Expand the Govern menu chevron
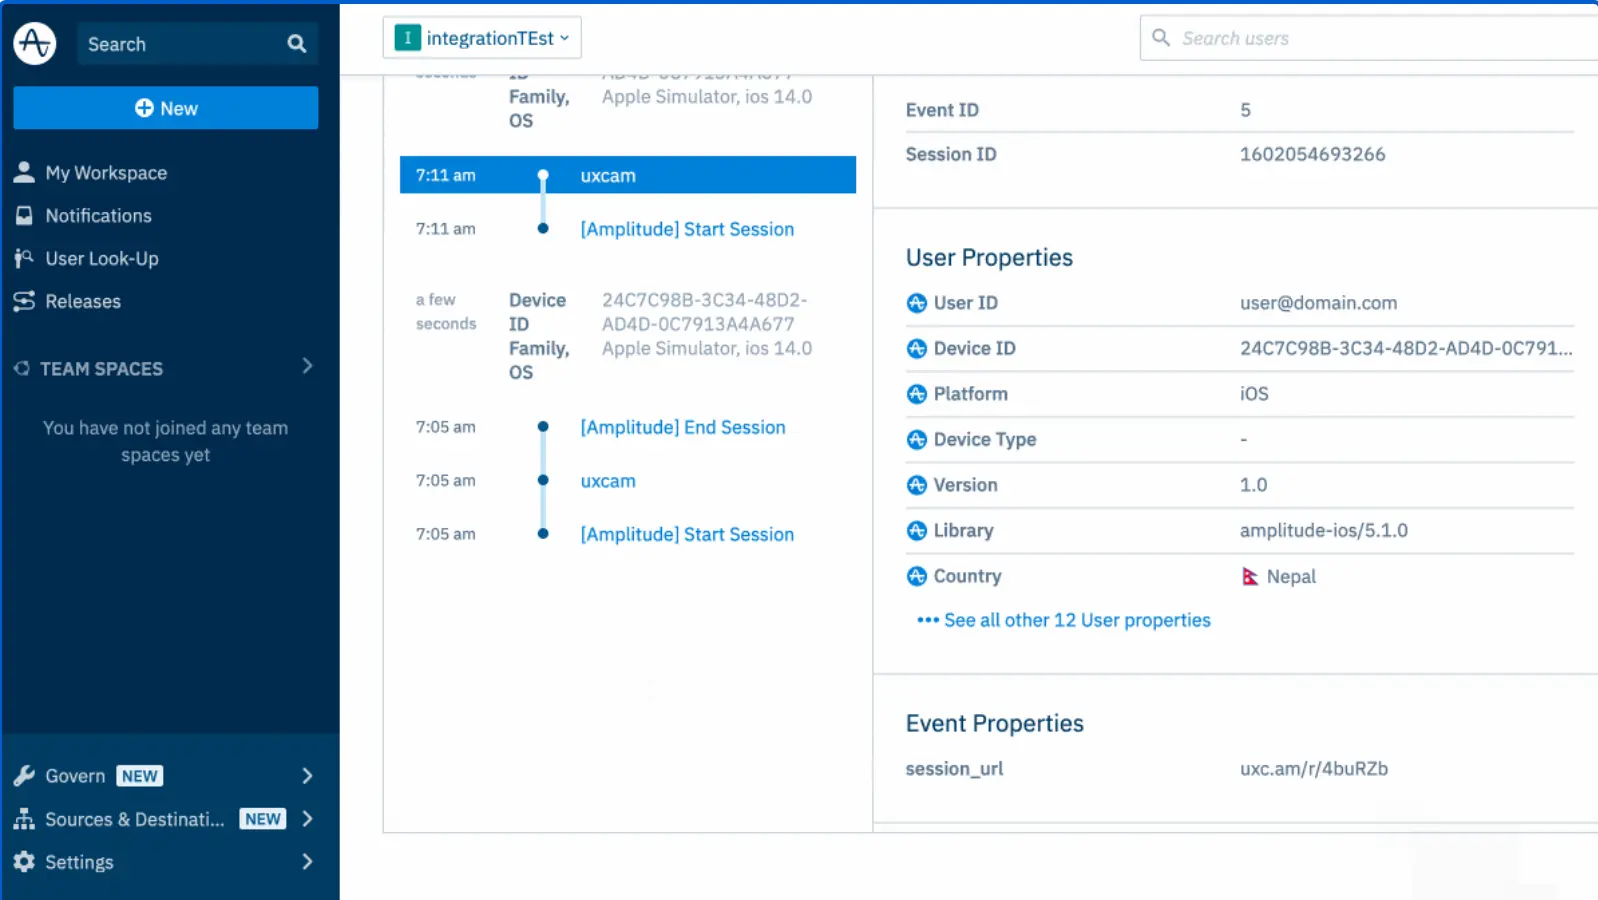 [307, 775]
